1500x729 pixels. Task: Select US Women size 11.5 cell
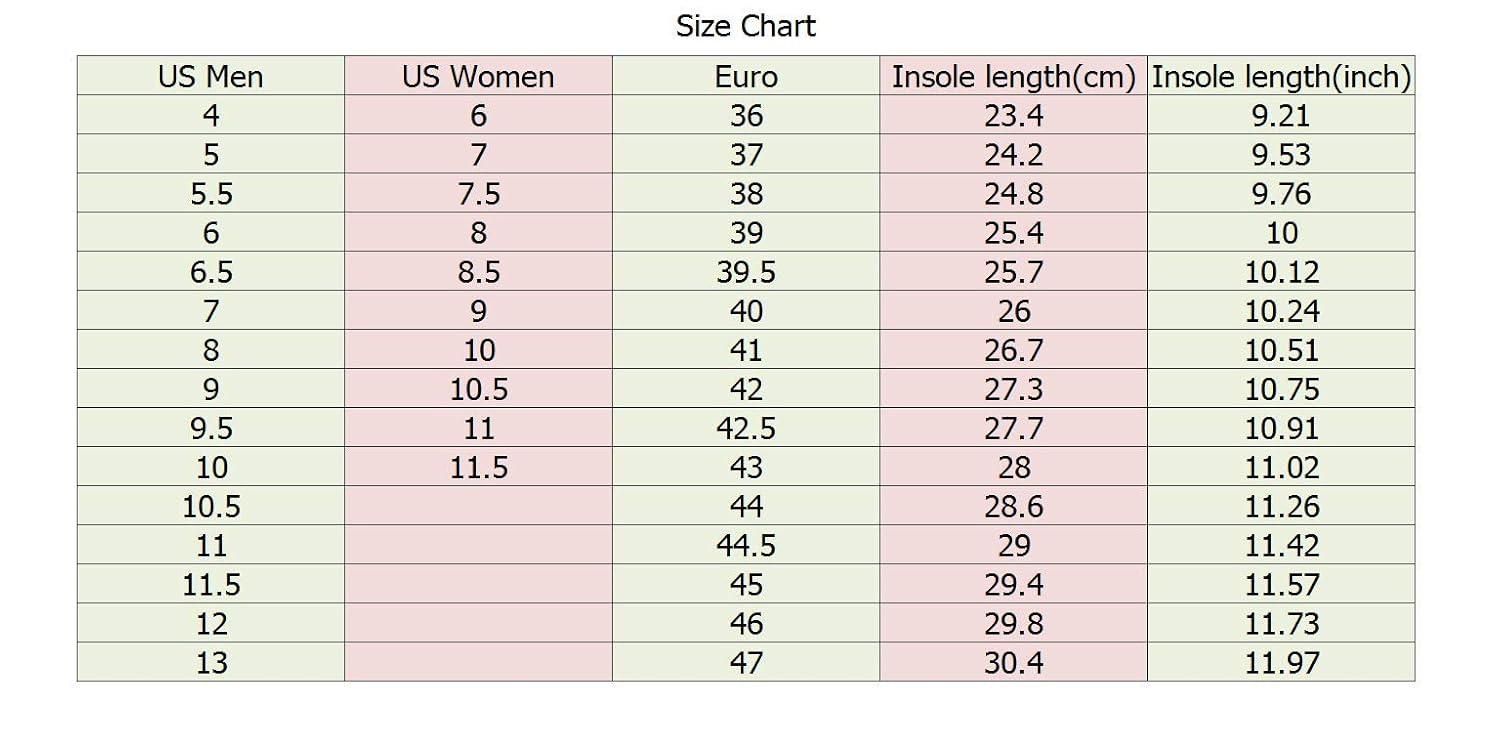tap(478, 467)
